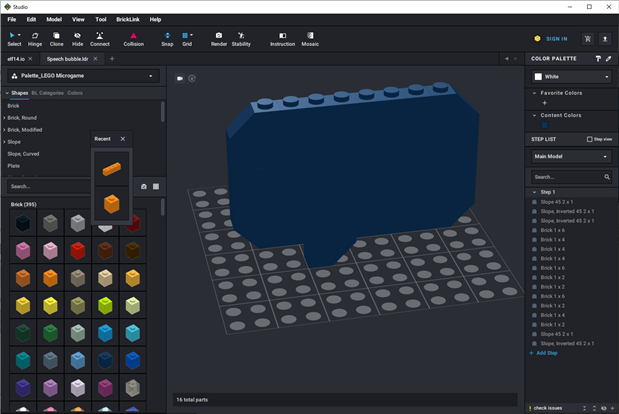The height and width of the screenshot is (414, 619).
Task: Select the Hinge tool
Action: (x=35, y=39)
